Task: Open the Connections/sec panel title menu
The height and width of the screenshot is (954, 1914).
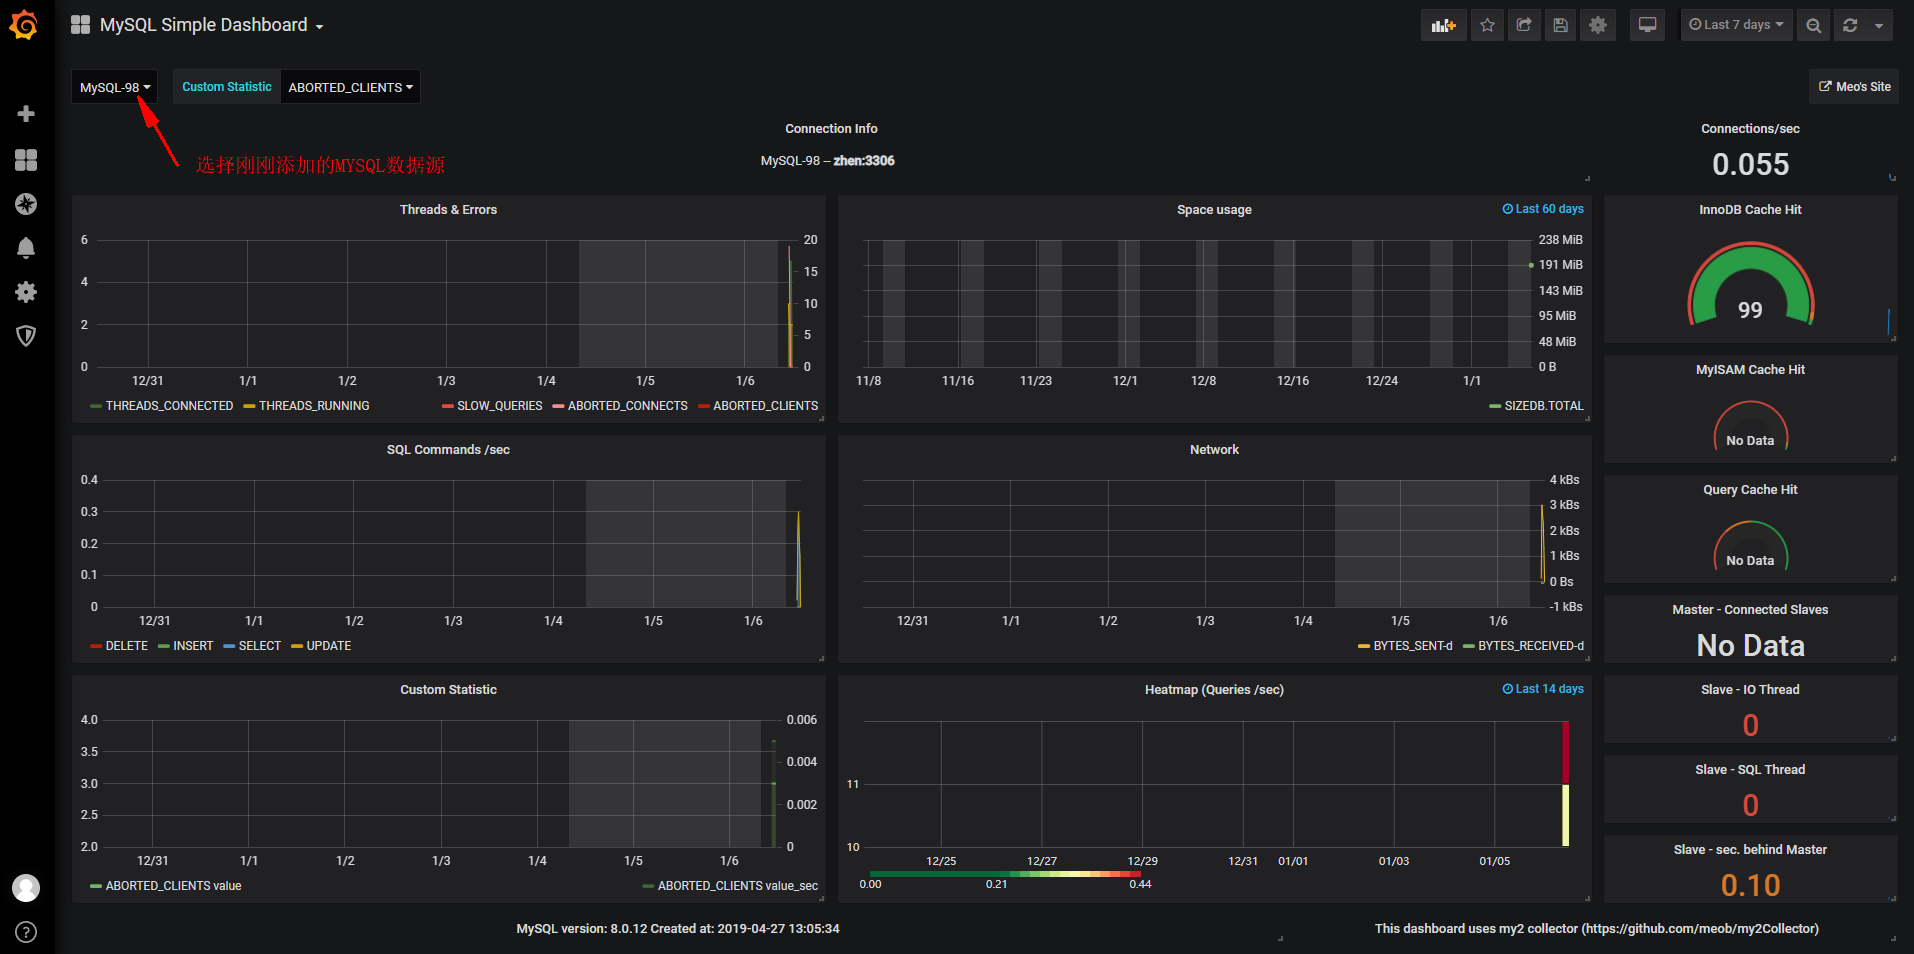Action: coord(1750,129)
